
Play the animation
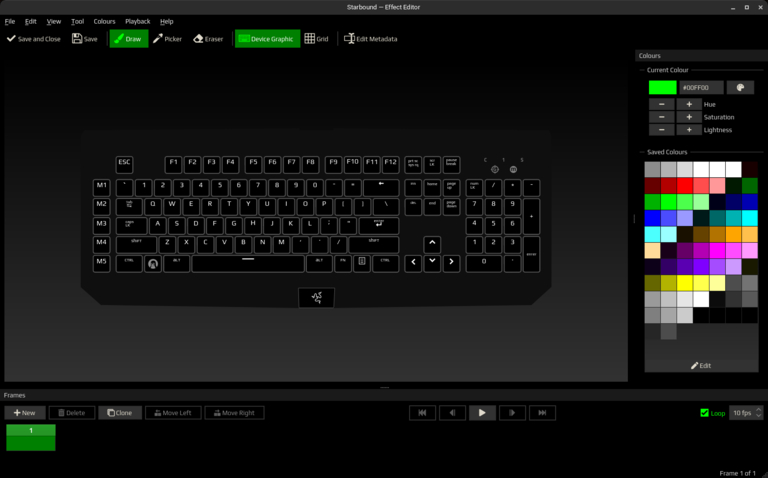point(482,413)
